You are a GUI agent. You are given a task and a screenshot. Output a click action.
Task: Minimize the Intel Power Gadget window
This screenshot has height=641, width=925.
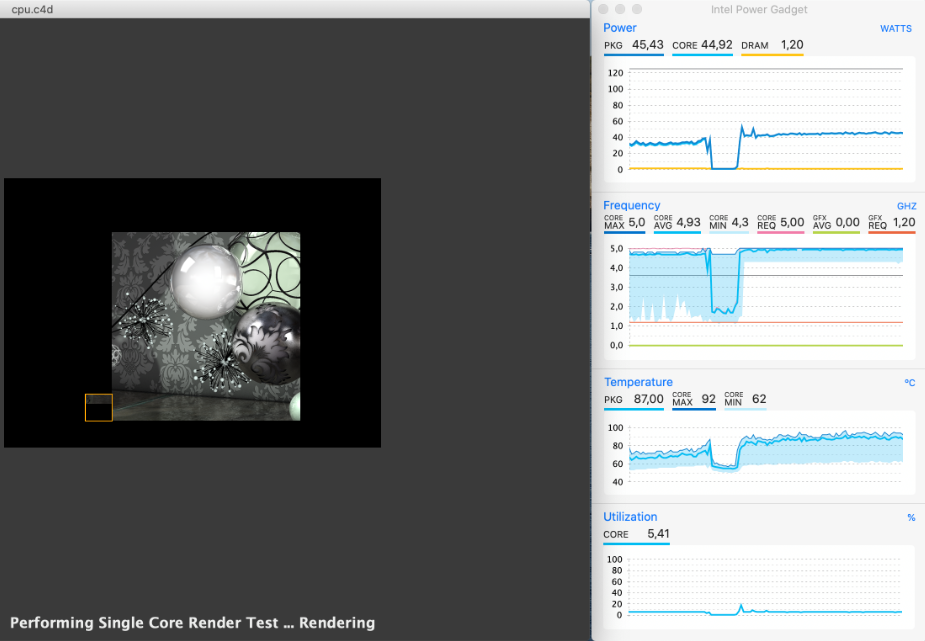coord(617,9)
